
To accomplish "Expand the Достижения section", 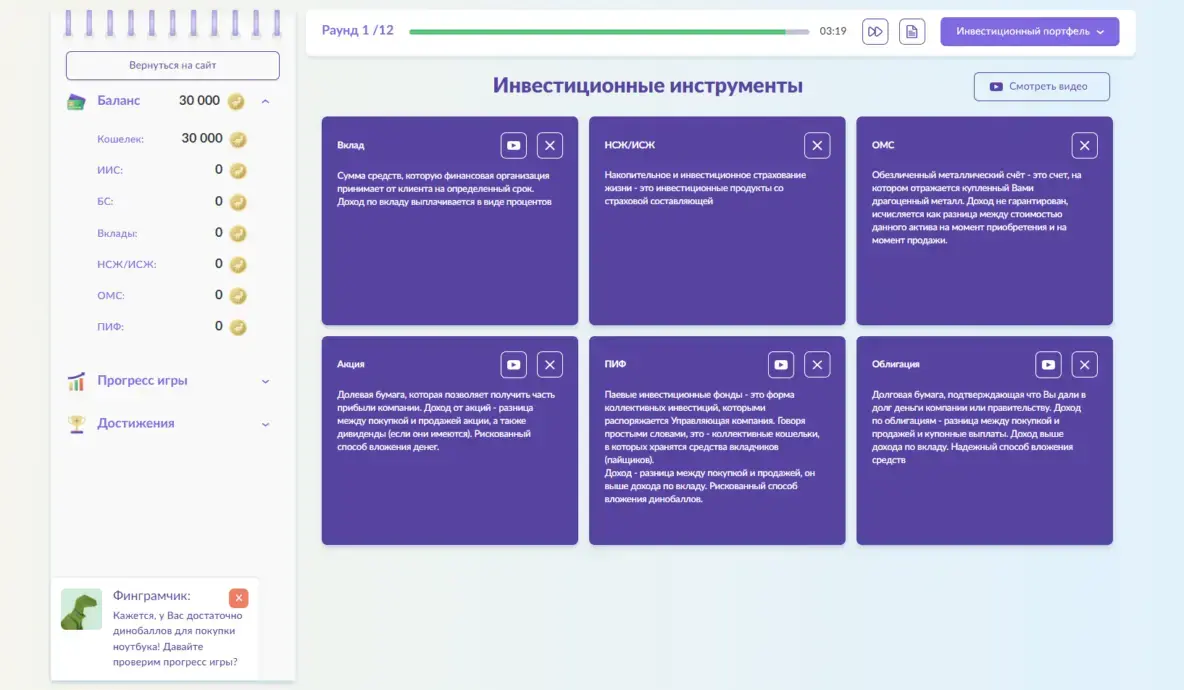I will [265, 424].
